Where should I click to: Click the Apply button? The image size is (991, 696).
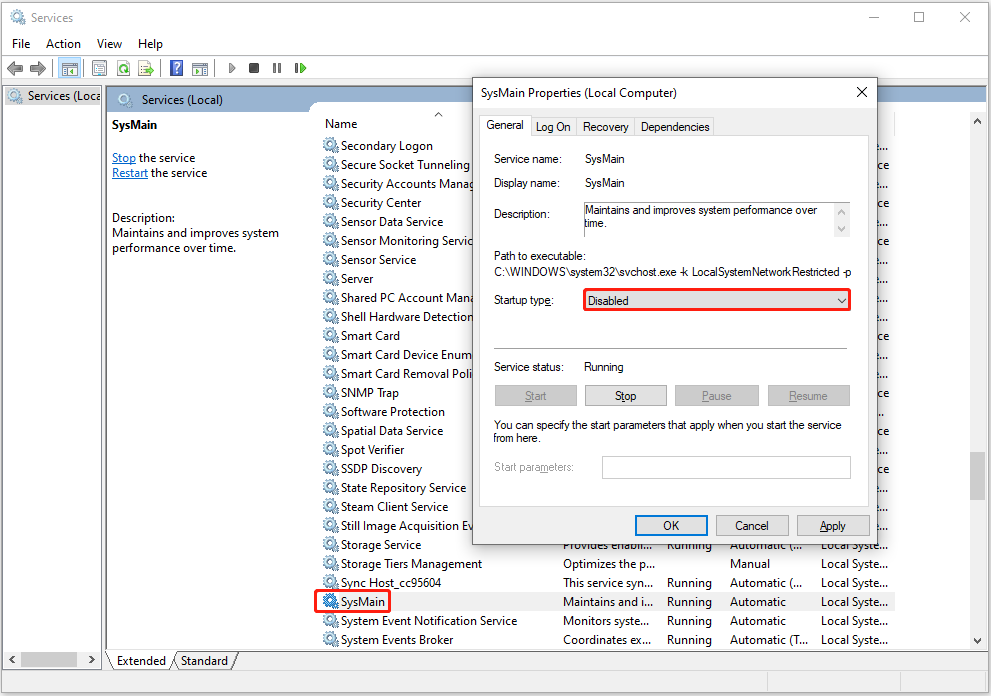pyautogui.click(x=832, y=525)
